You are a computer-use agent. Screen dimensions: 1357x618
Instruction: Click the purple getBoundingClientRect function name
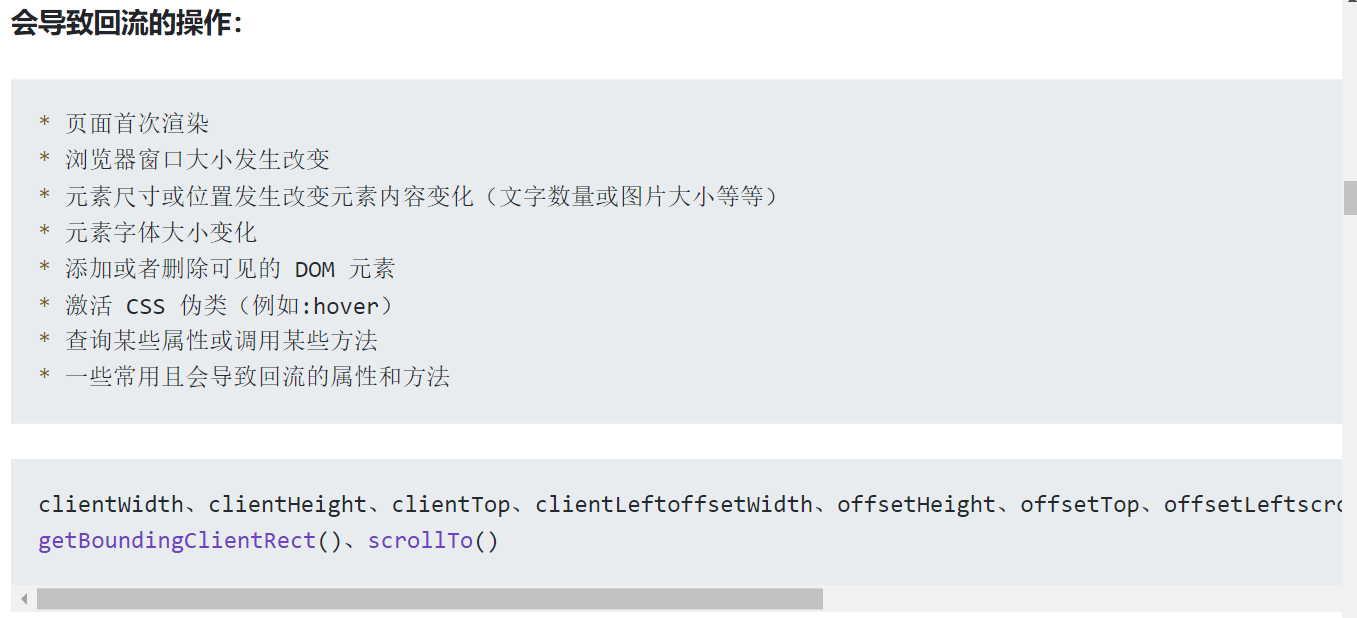[177, 542]
